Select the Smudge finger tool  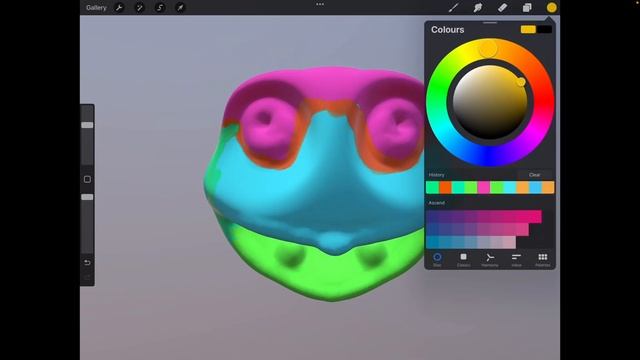pyautogui.click(x=478, y=8)
